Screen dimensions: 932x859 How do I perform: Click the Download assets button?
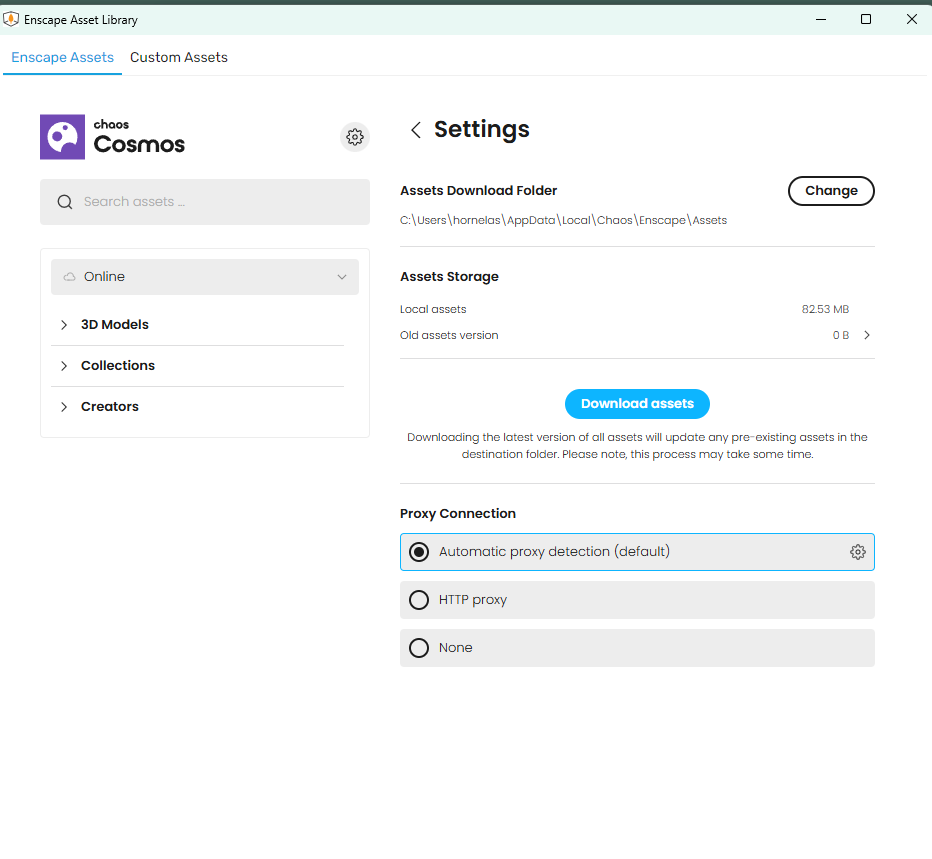click(637, 404)
